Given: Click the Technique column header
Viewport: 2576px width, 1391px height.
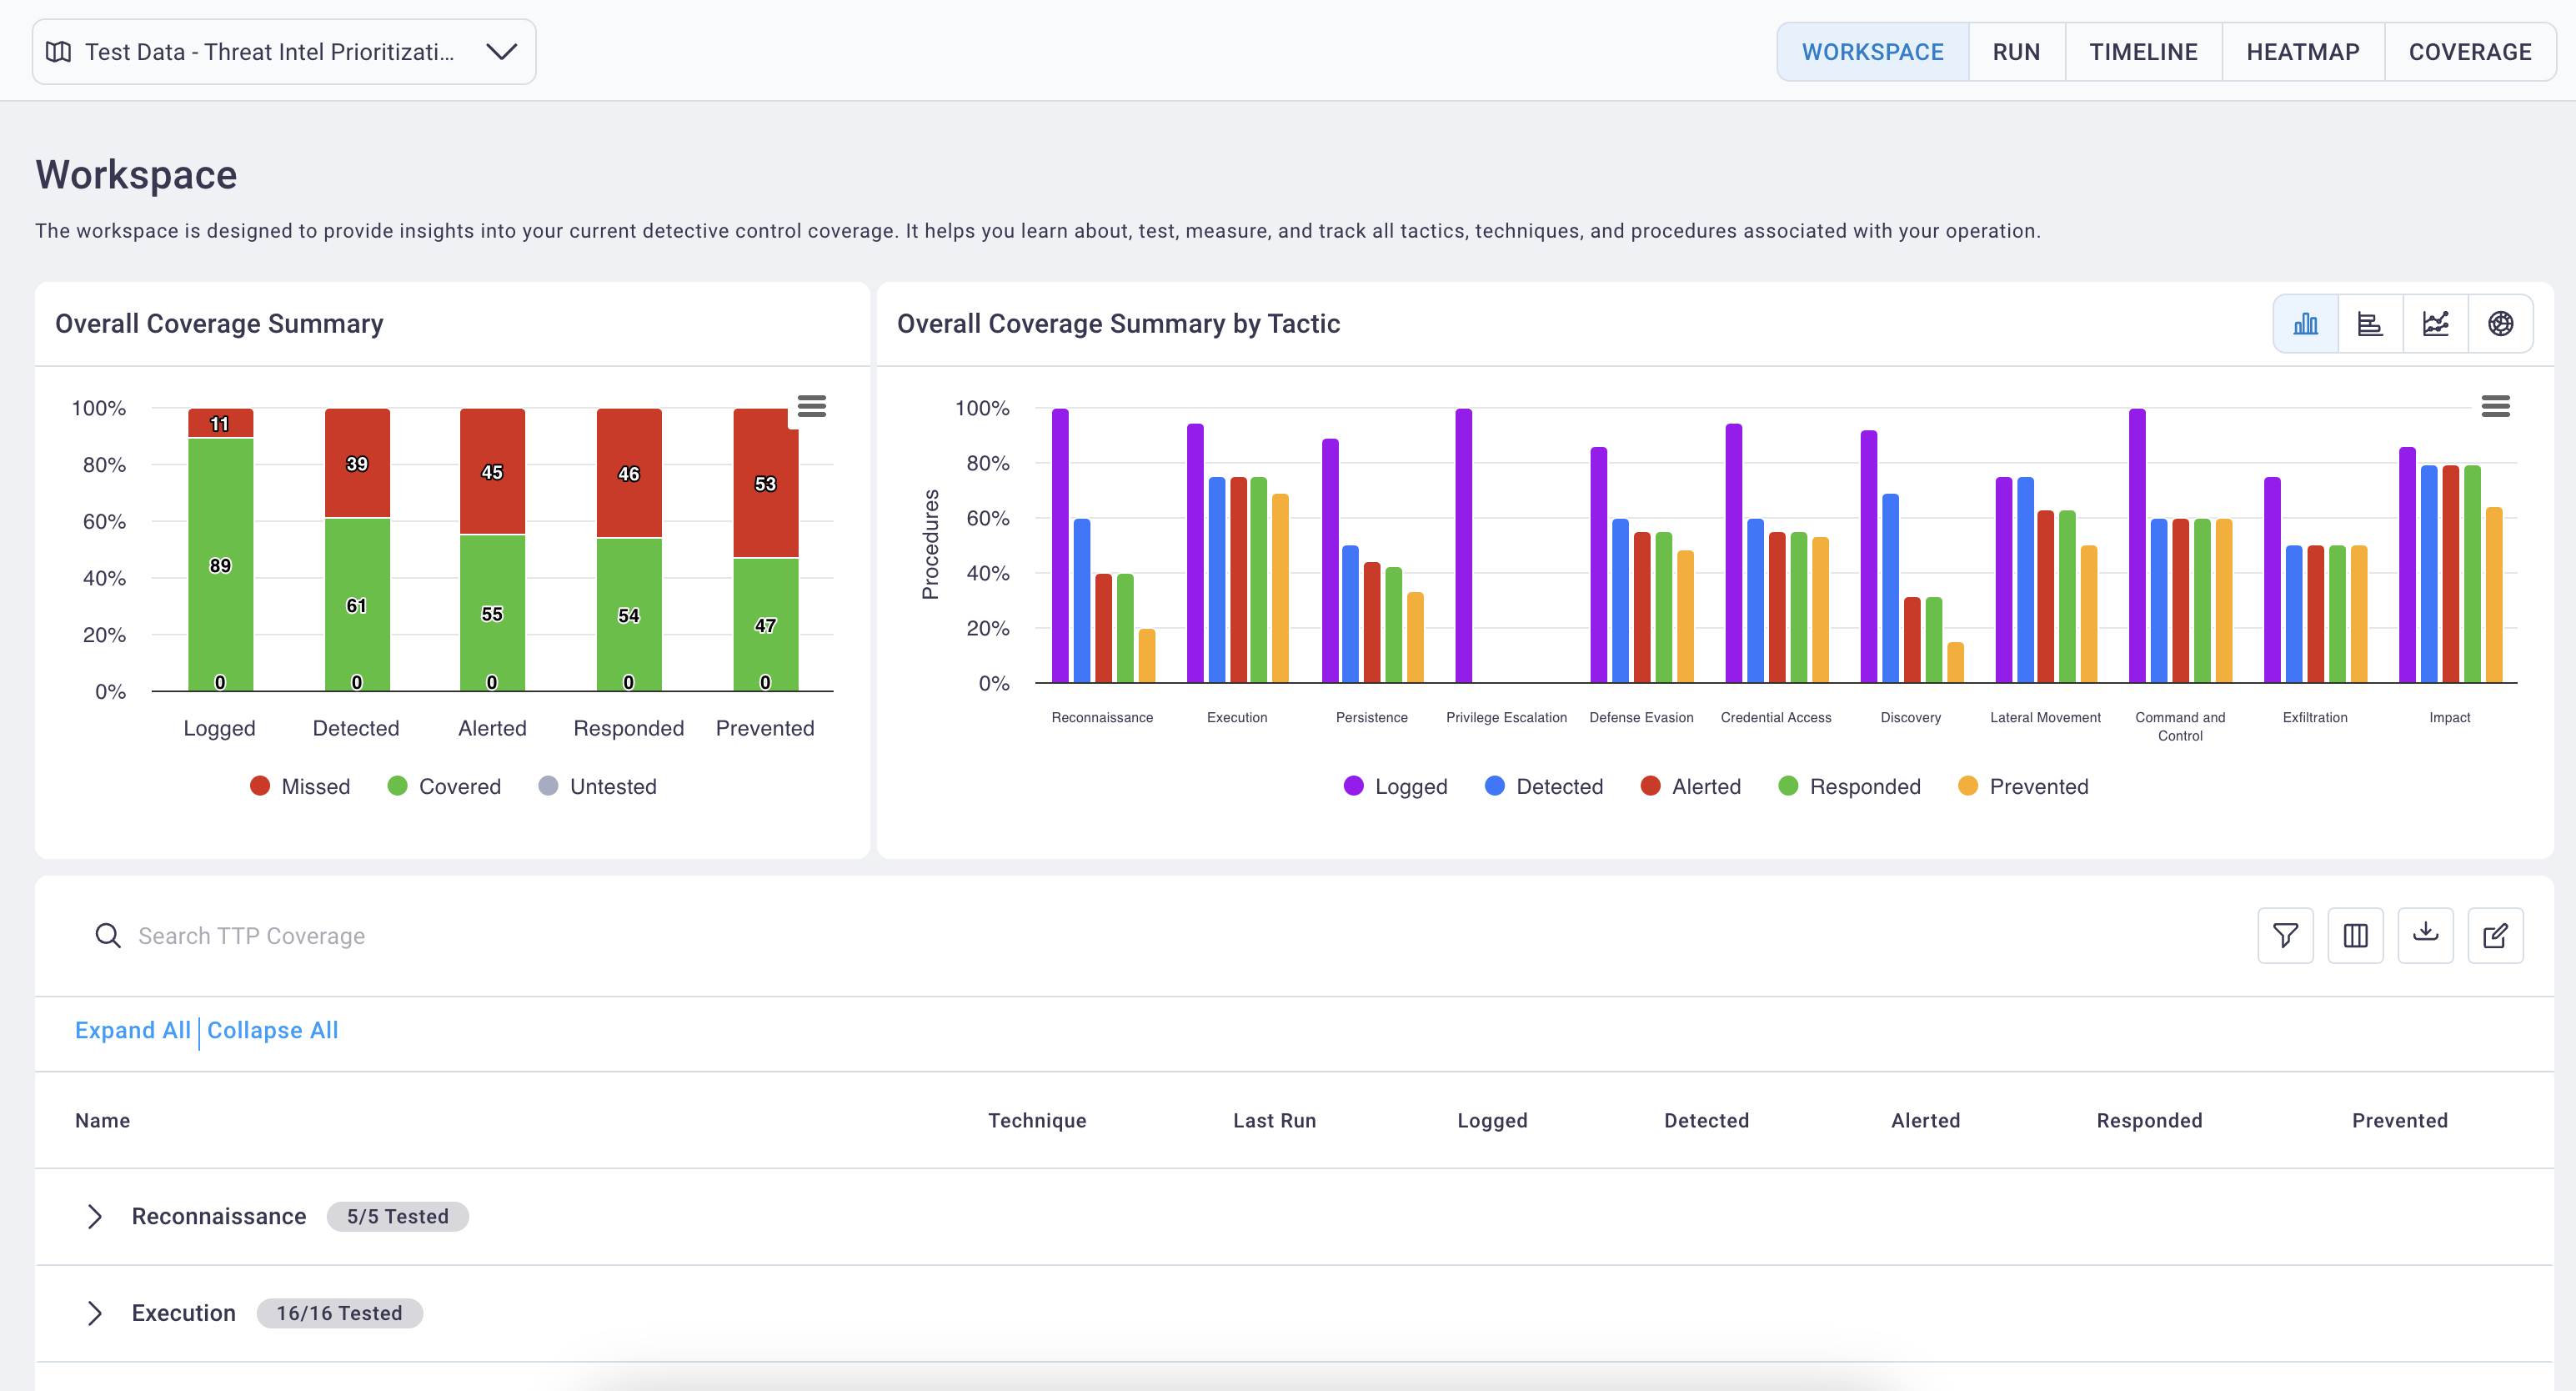Looking at the screenshot, I should tap(1037, 1120).
